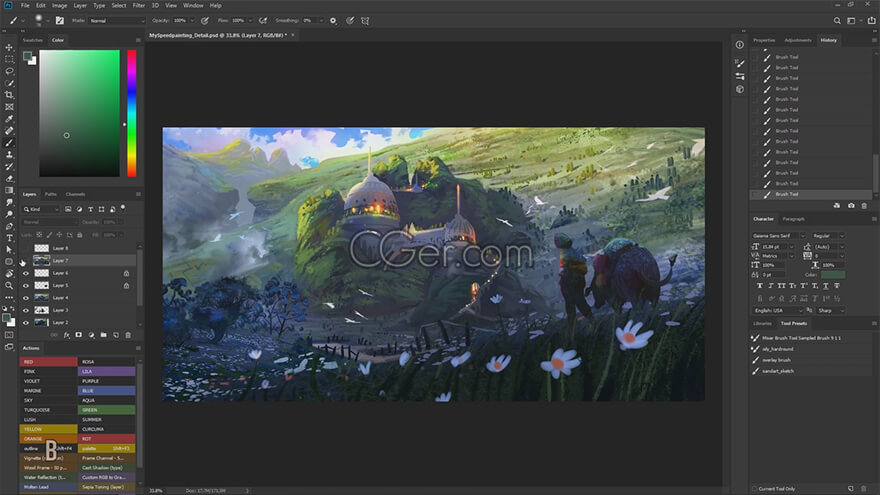
Task: Toggle pressure for opacity button
Action: [205, 21]
